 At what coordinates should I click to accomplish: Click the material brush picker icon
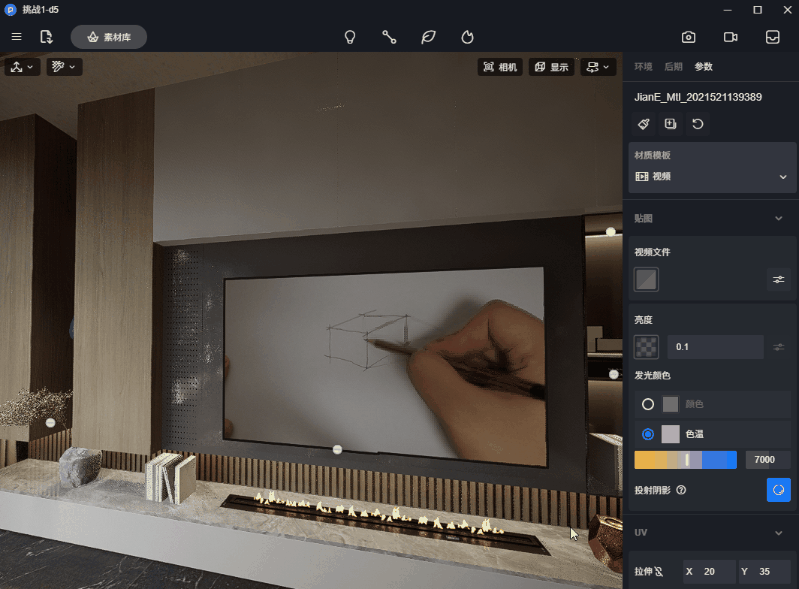644,124
